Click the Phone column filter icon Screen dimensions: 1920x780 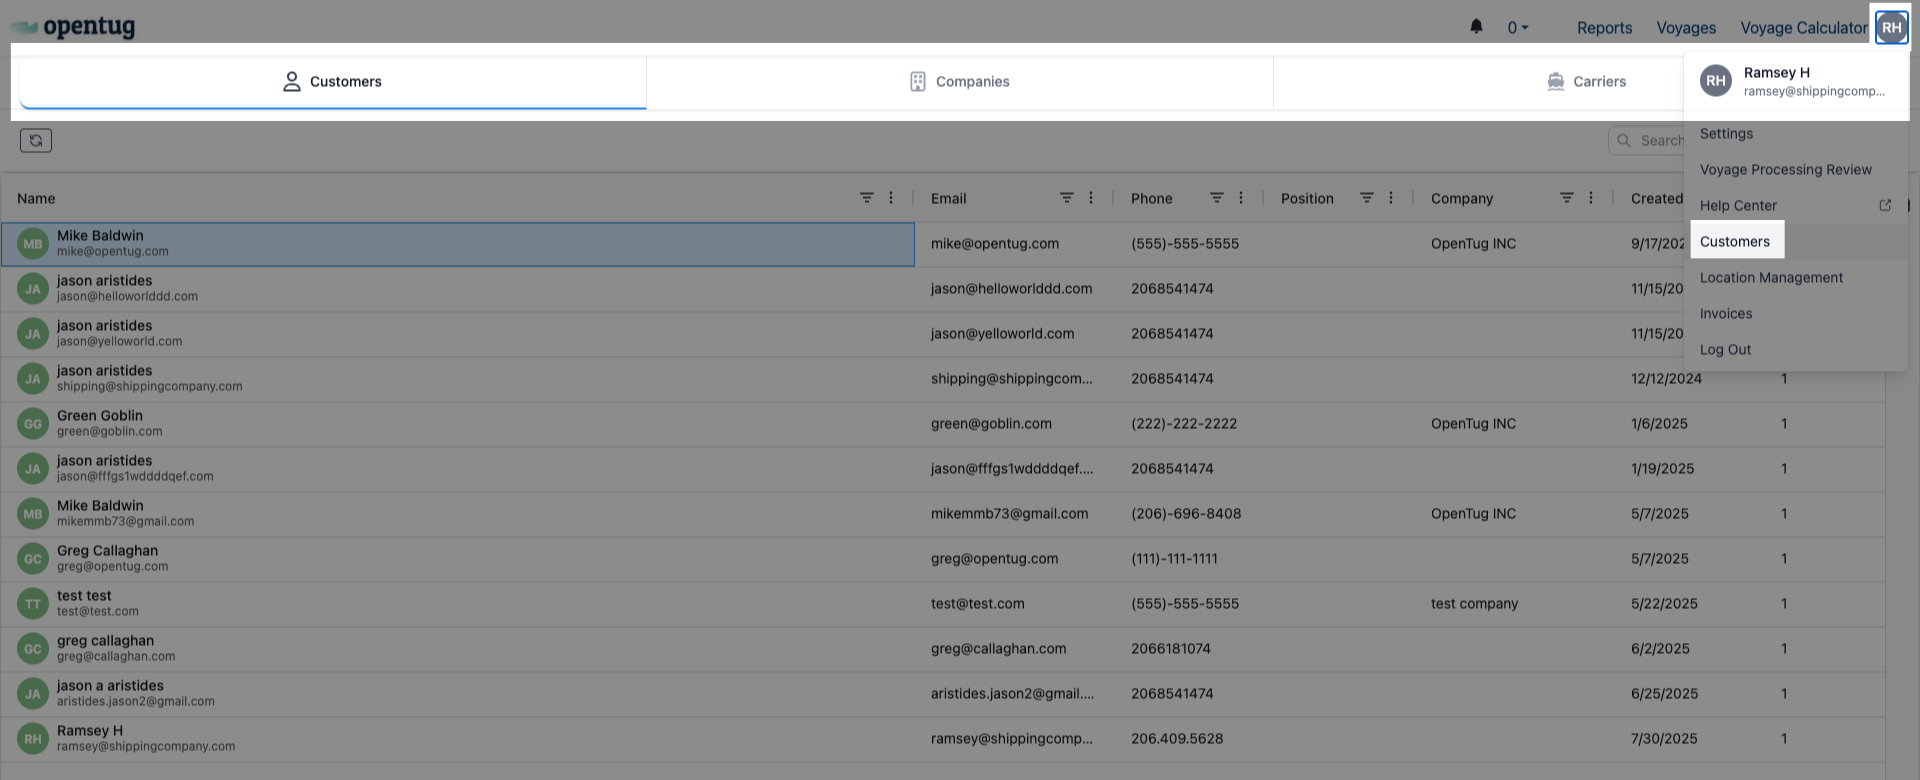click(x=1216, y=198)
